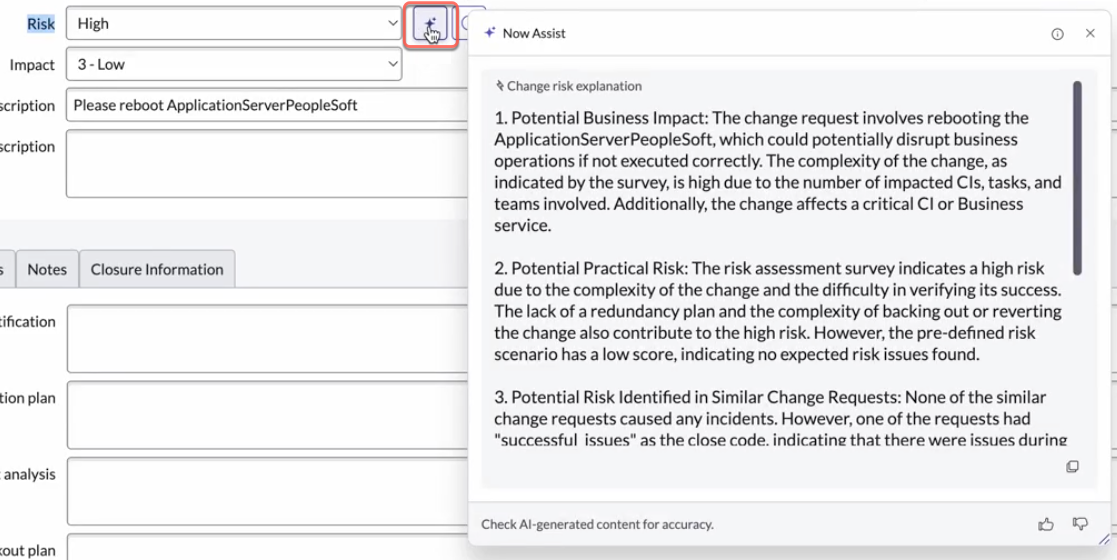Click the 'Potential Business Impact' paragraph
This screenshot has width=1117, height=560.
click(x=778, y=172)
